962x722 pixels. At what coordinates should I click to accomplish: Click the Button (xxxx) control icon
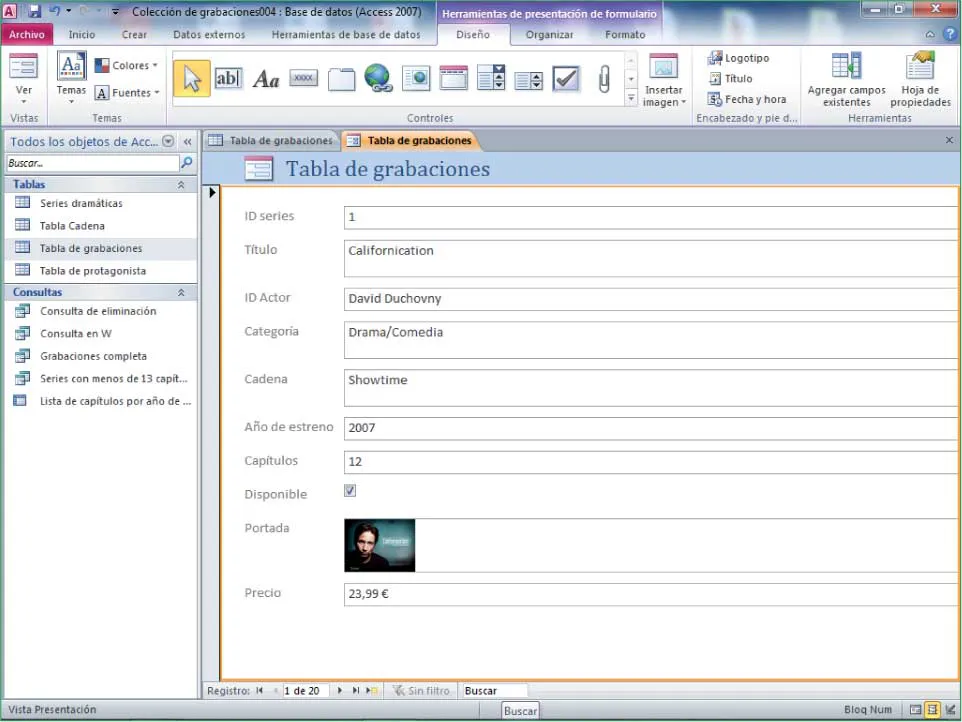[304, 78]
